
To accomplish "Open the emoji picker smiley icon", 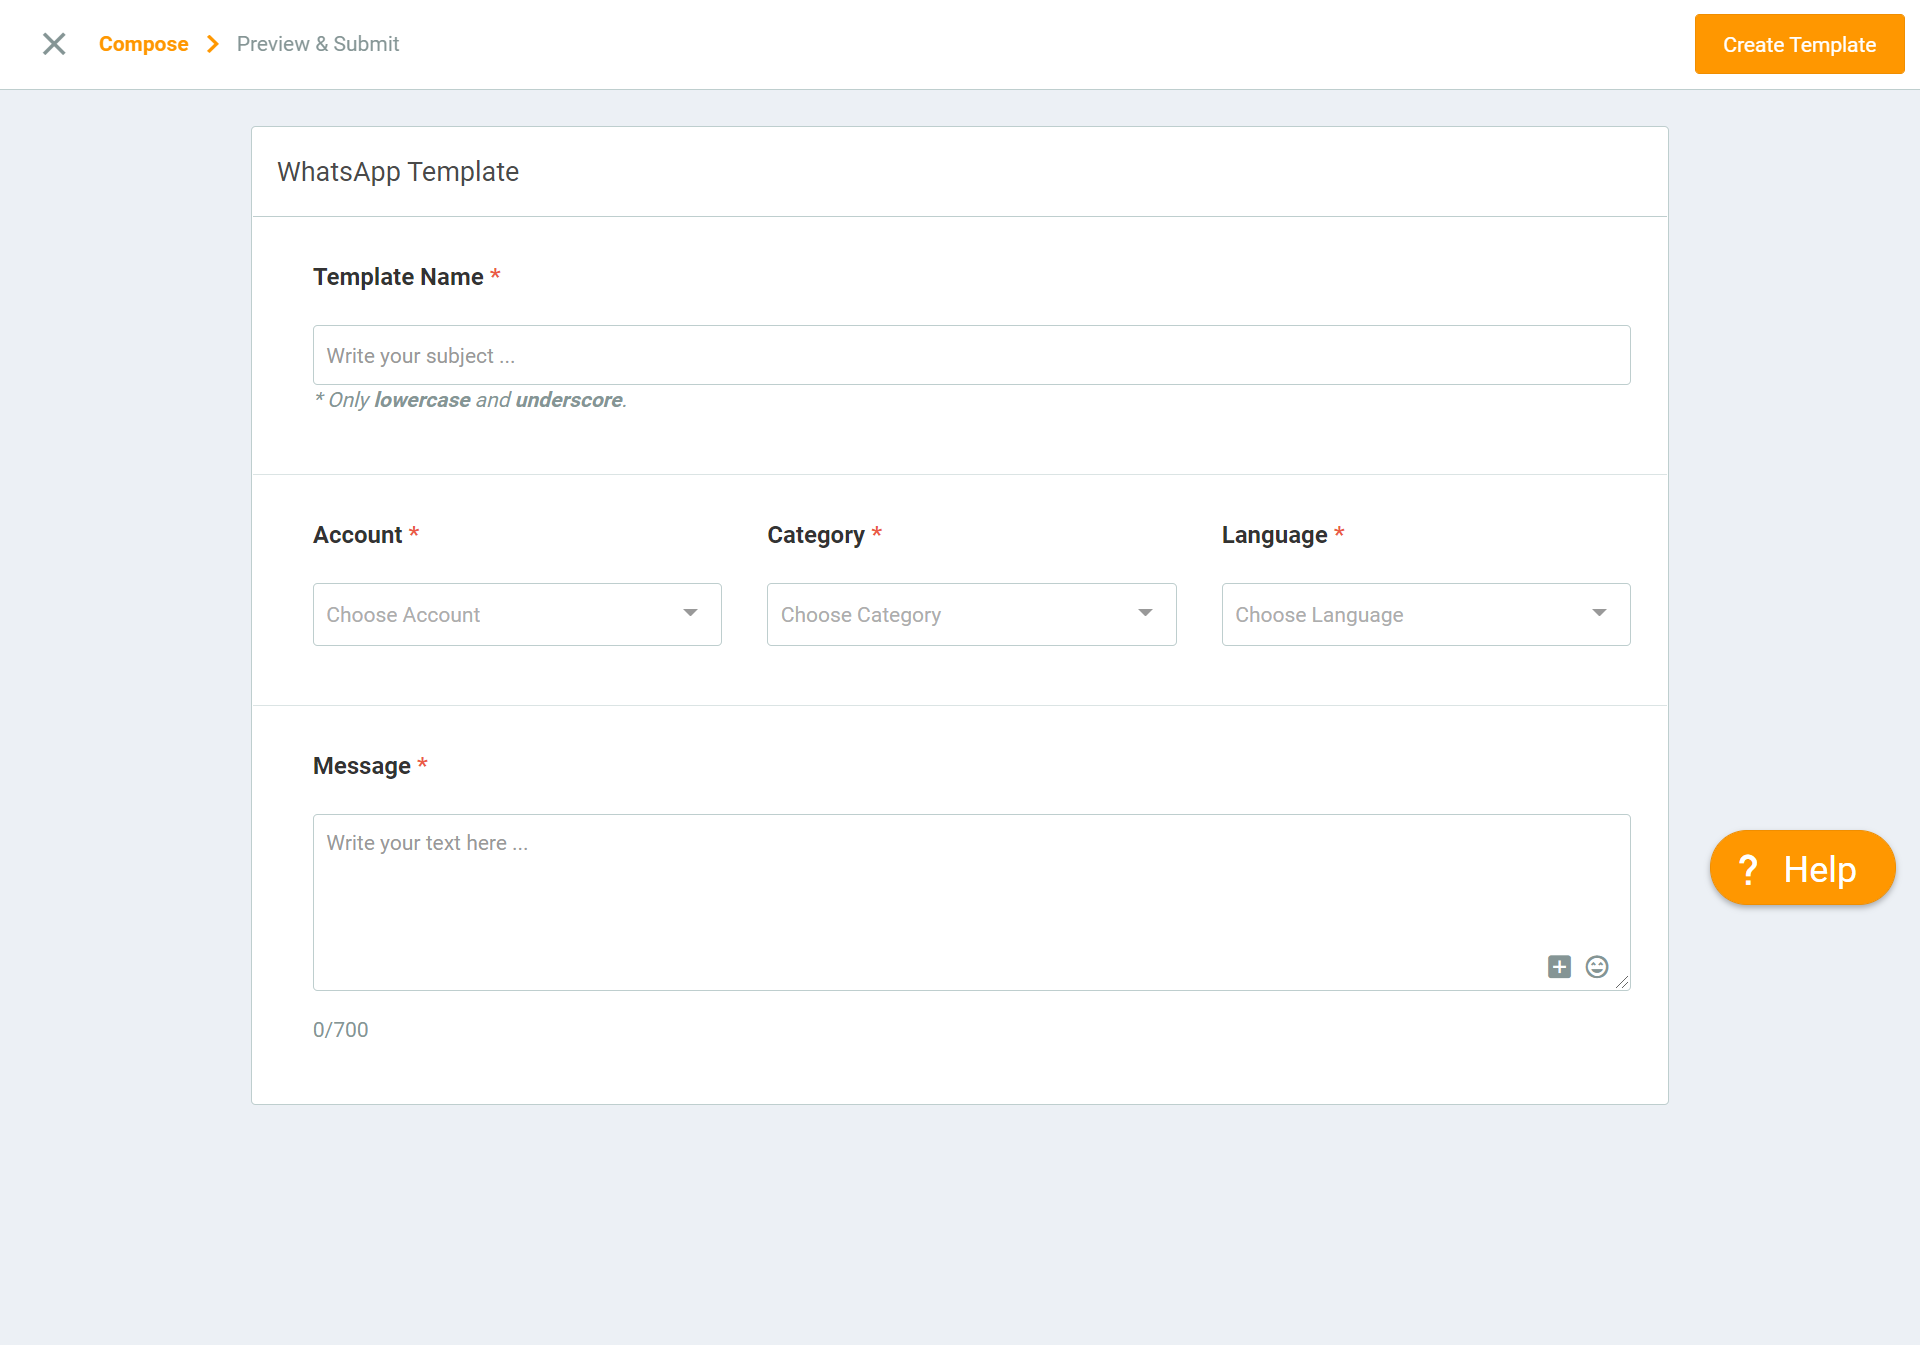I will coord(1597,966).
